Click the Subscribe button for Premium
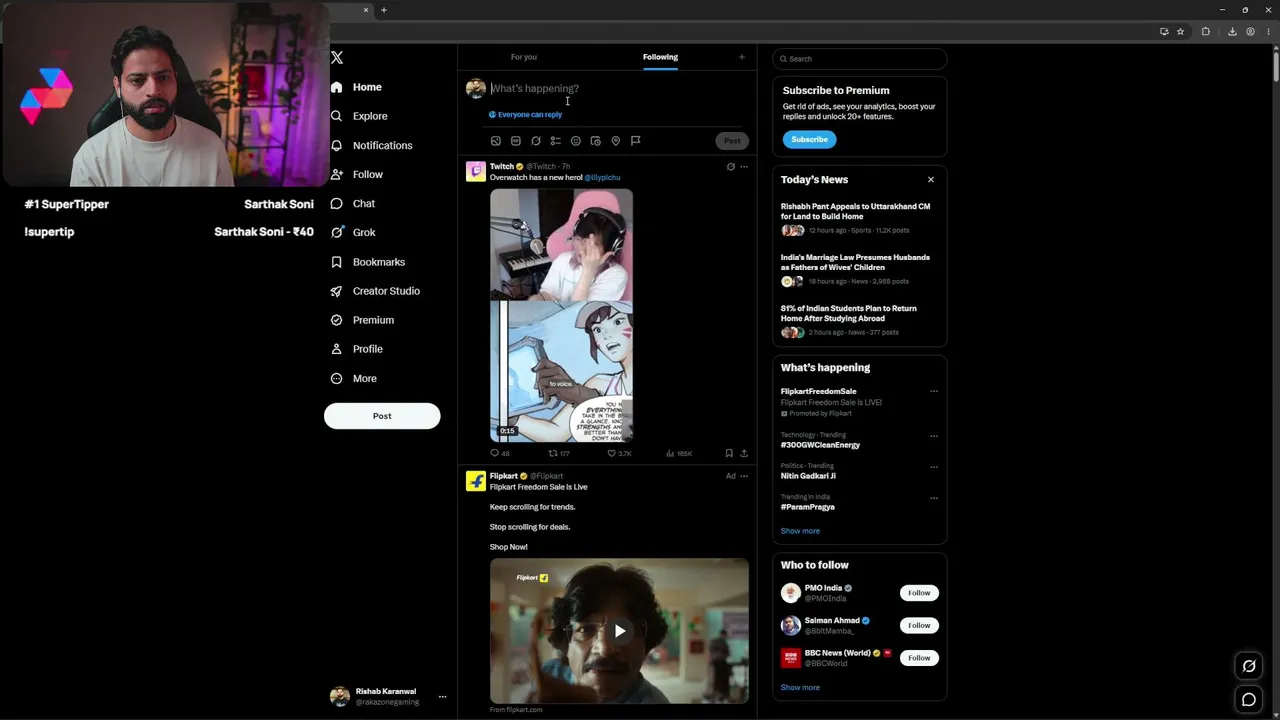The height and width of the screenshot is (720, 1280). [809, 140]
